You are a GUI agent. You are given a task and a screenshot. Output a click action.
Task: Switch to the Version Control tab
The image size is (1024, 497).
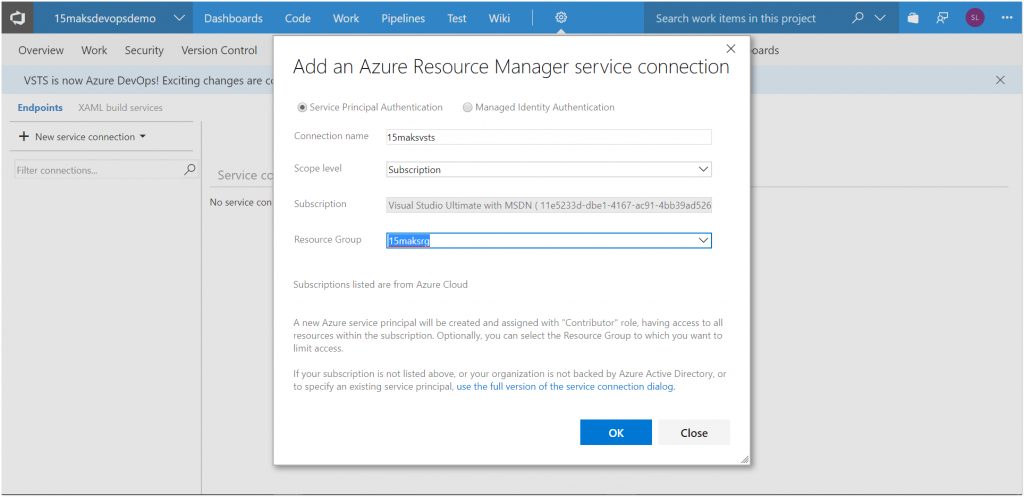coord(219,50)
